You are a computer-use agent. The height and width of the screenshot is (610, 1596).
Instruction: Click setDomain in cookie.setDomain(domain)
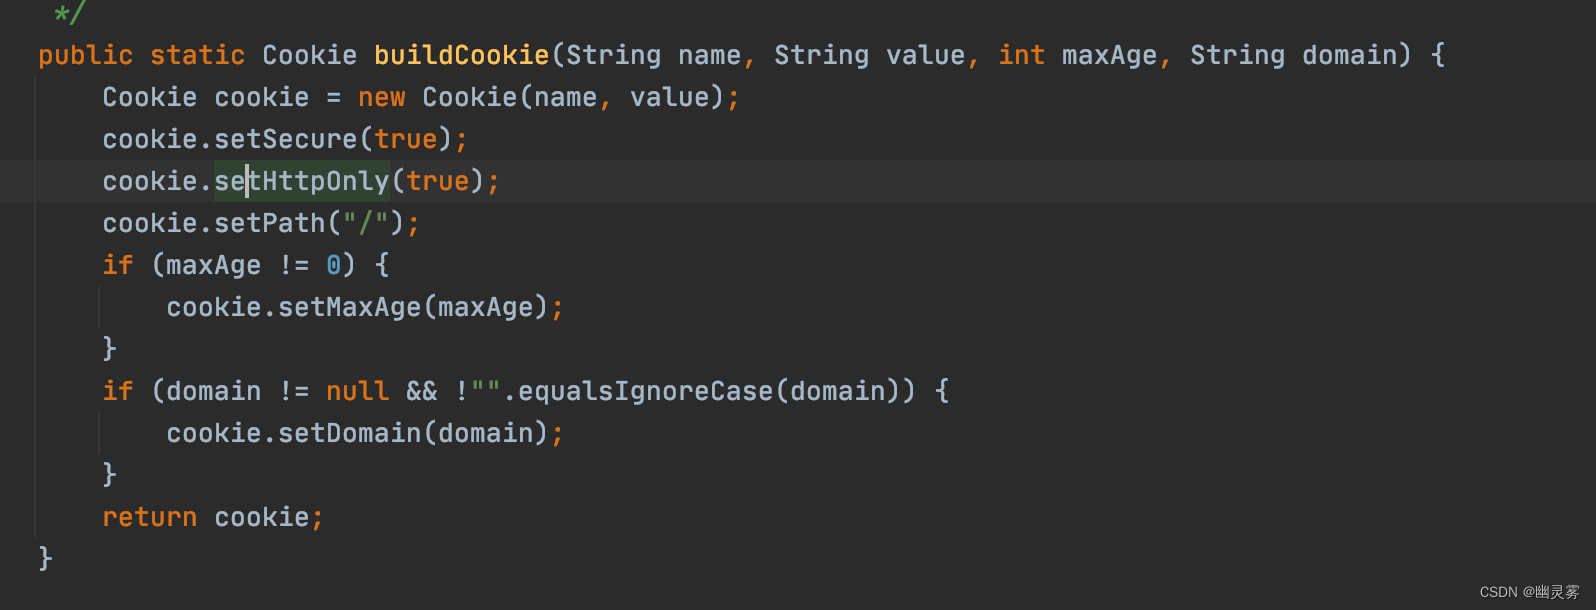pyautogui.click(x=350, y=433)
